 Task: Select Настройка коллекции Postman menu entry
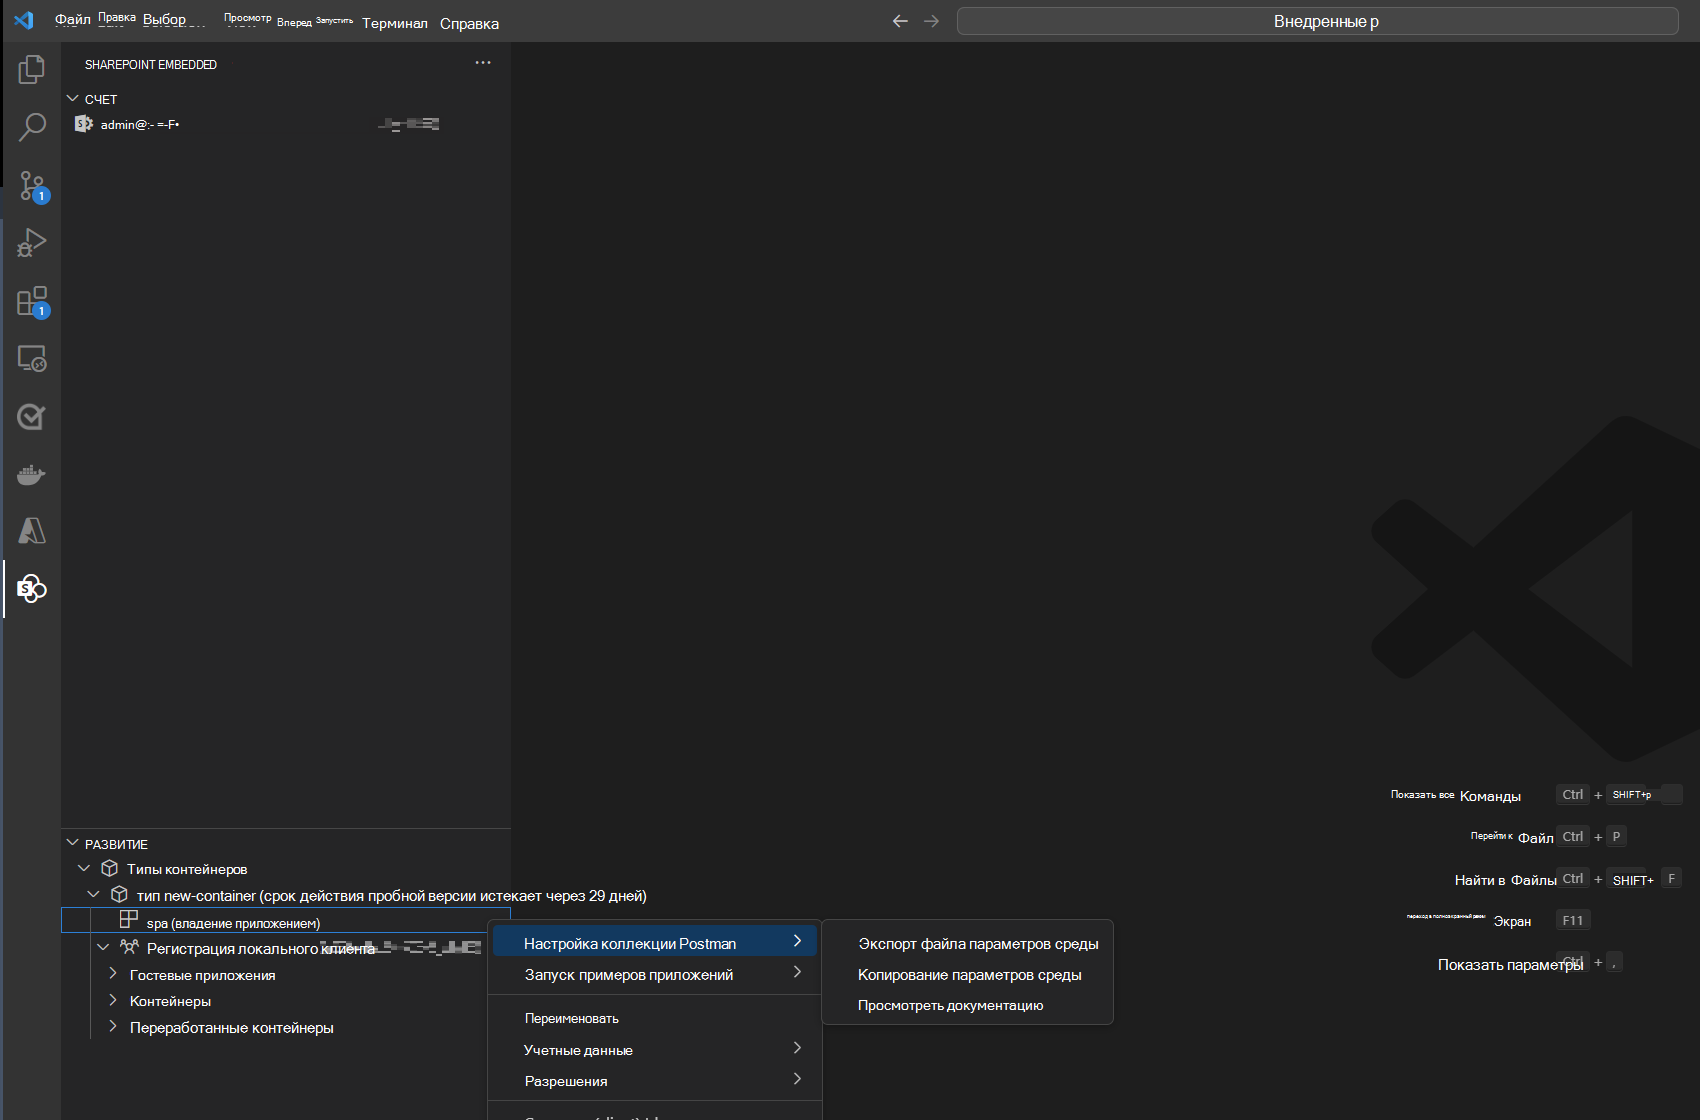655,943
